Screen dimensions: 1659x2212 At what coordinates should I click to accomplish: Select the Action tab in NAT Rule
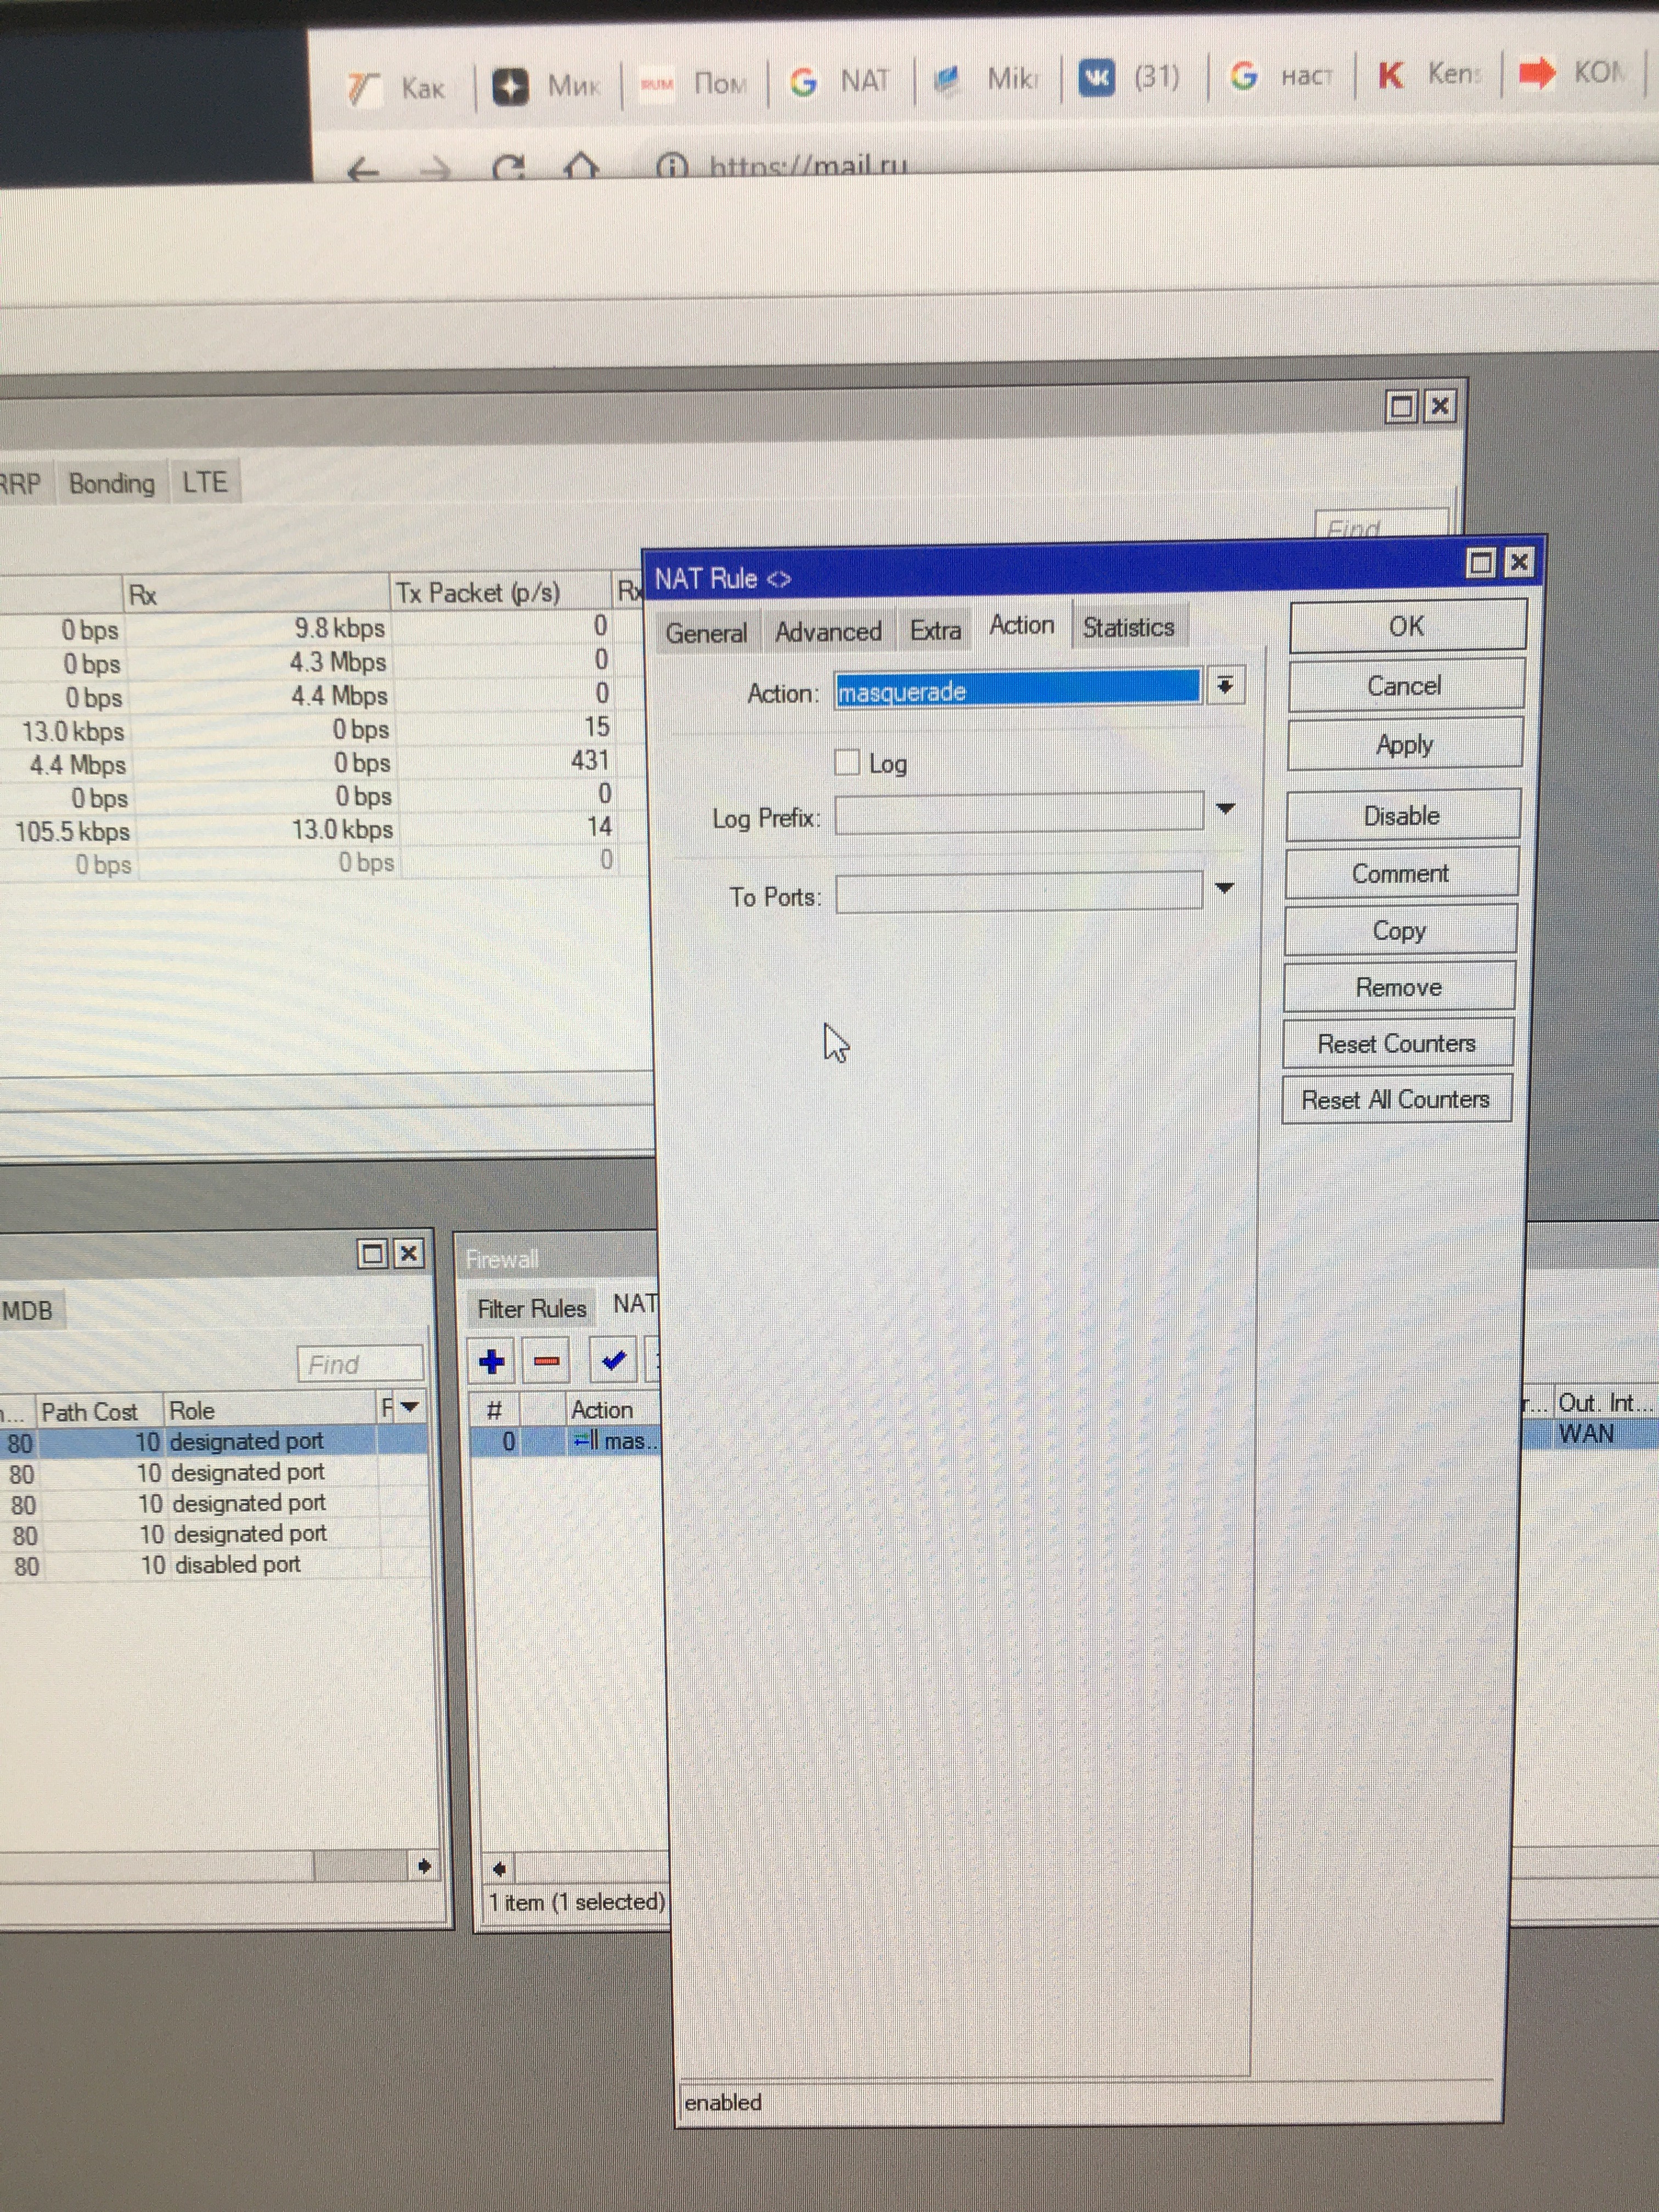click(1021, 625)
